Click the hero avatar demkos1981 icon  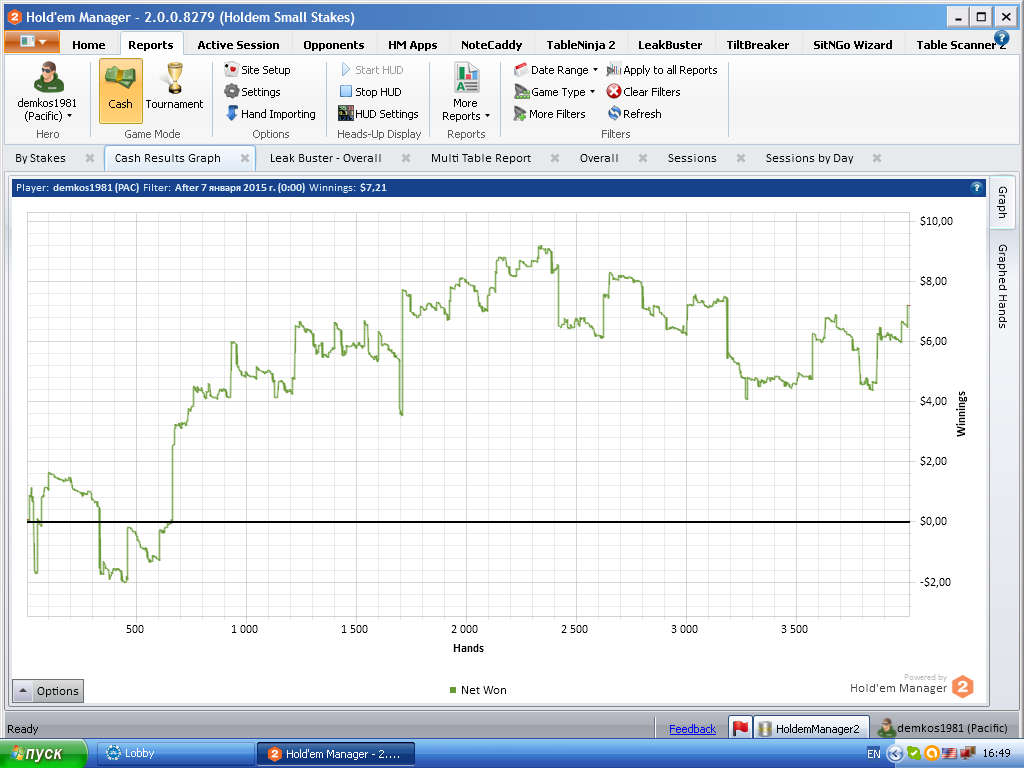coord(48,78)
